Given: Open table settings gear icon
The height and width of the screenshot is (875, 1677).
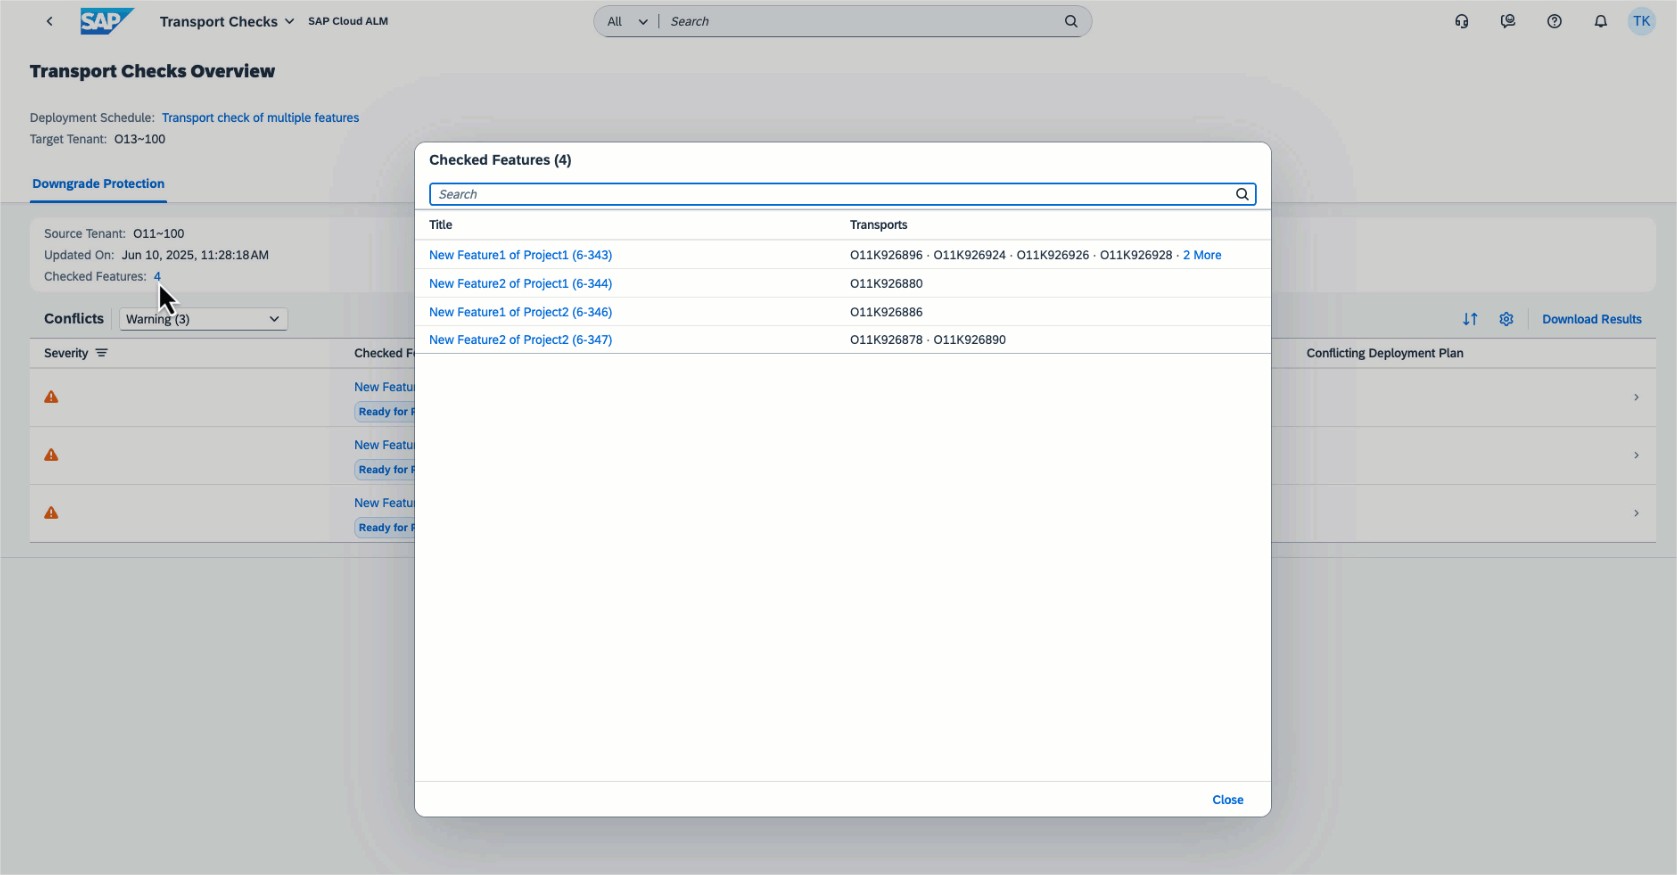Looking at the screenshot, I should [x=1506, y=319].
